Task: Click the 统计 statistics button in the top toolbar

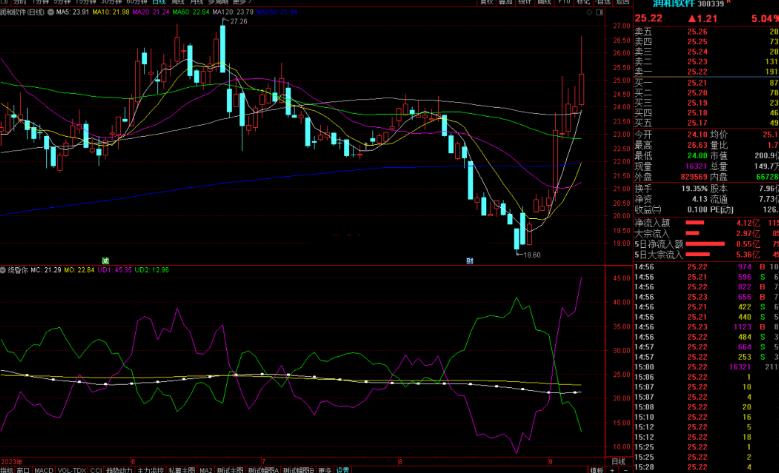Action: (525, 2)
